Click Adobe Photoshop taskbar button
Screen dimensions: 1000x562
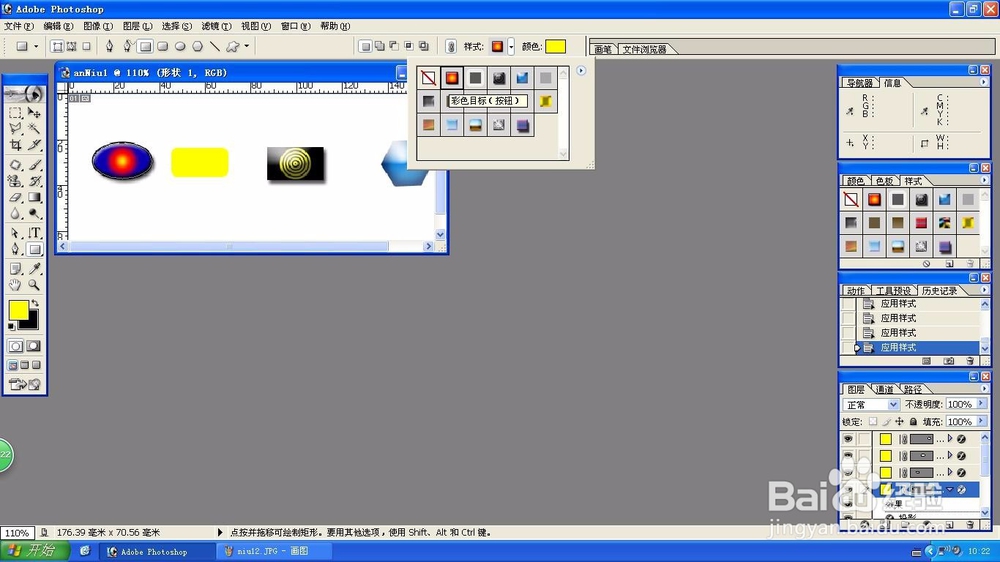(x=156, y=551)
